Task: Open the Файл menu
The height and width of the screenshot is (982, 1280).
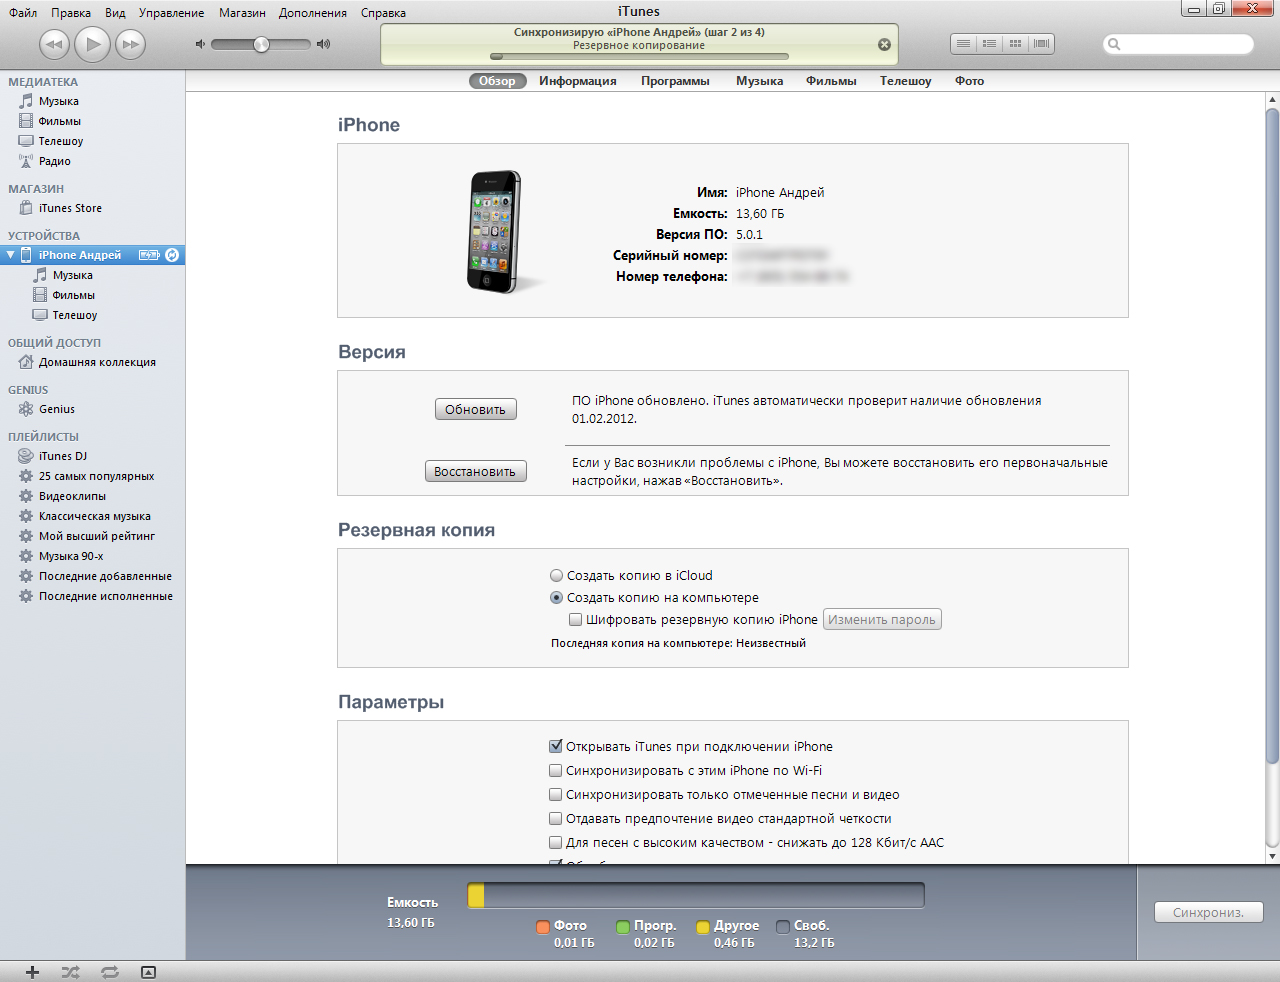Action: coord(23,13)
